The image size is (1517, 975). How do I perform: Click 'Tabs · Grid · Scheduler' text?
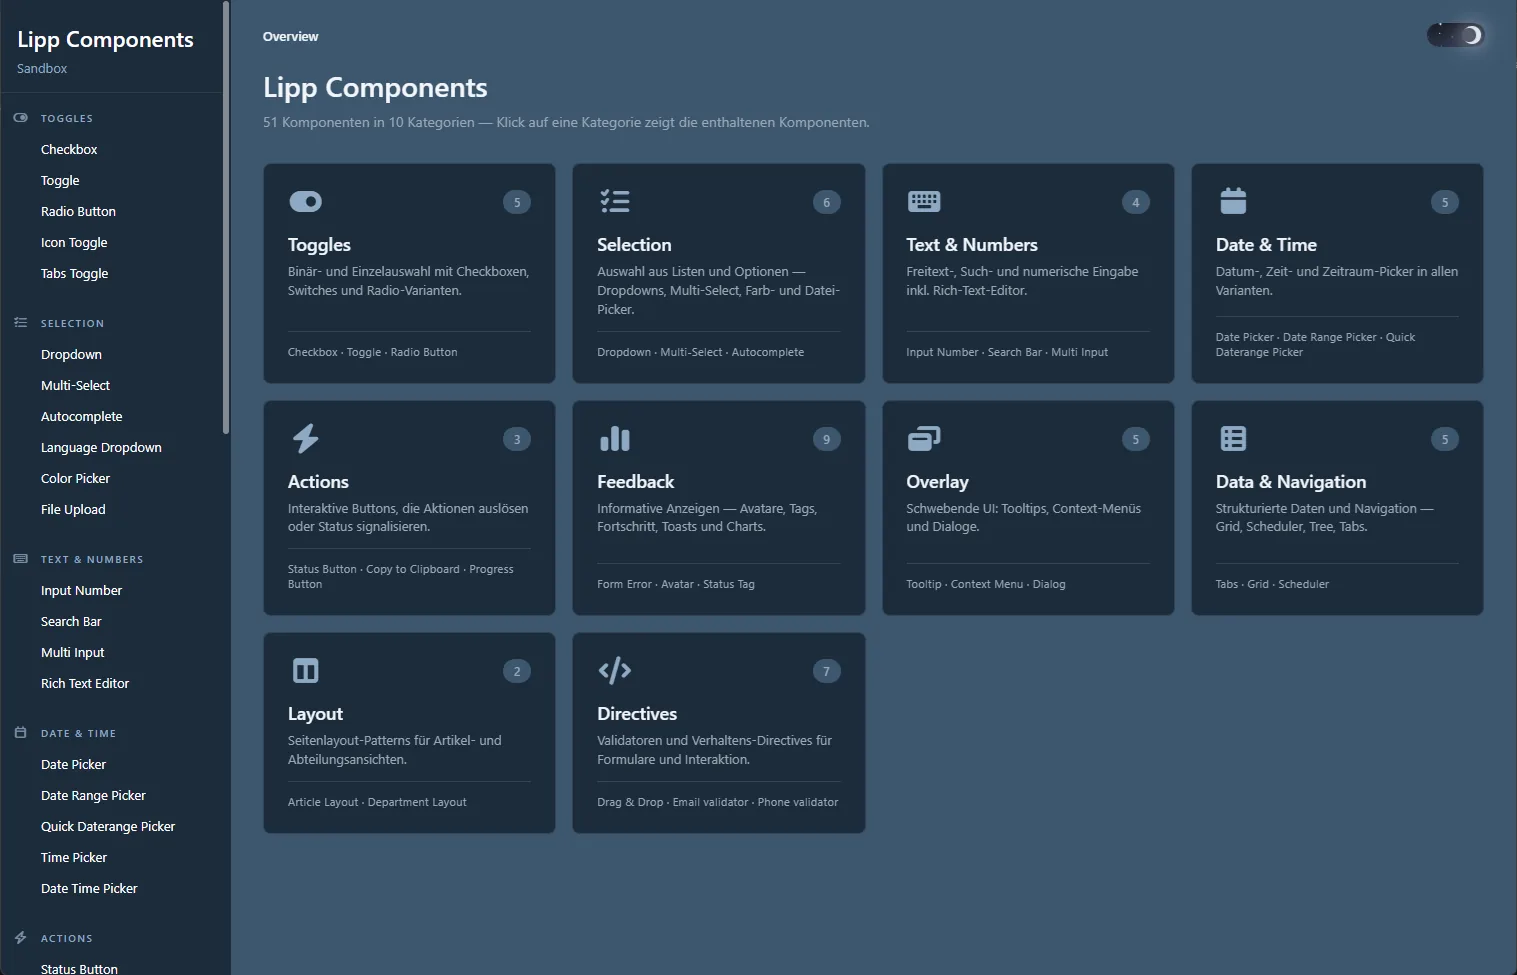coord(1272,584)
